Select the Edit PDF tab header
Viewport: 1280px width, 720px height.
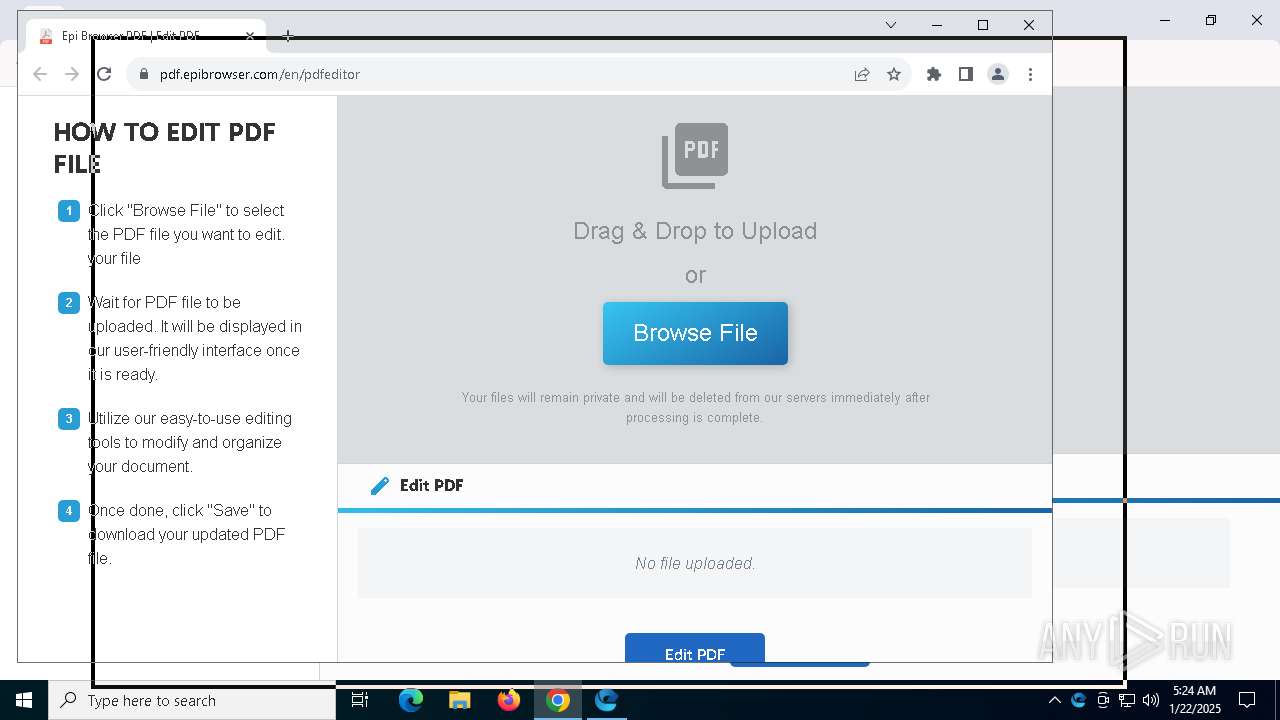coord(431,485)
